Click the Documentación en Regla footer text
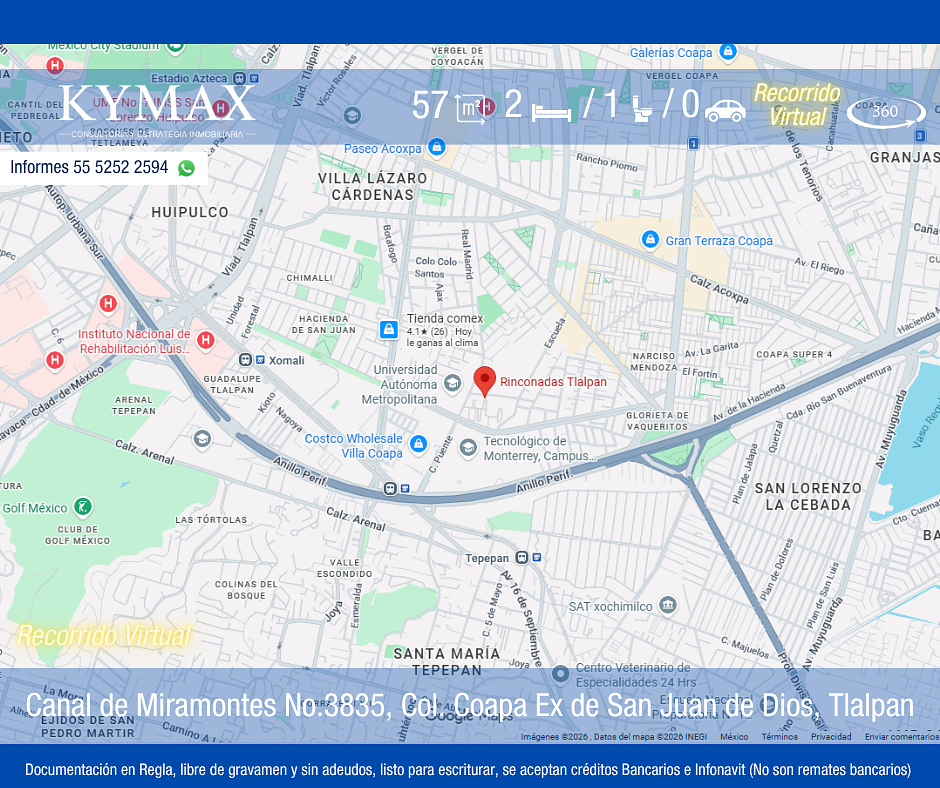The width and height of the screenshot is (940, 788). (468, 769)
